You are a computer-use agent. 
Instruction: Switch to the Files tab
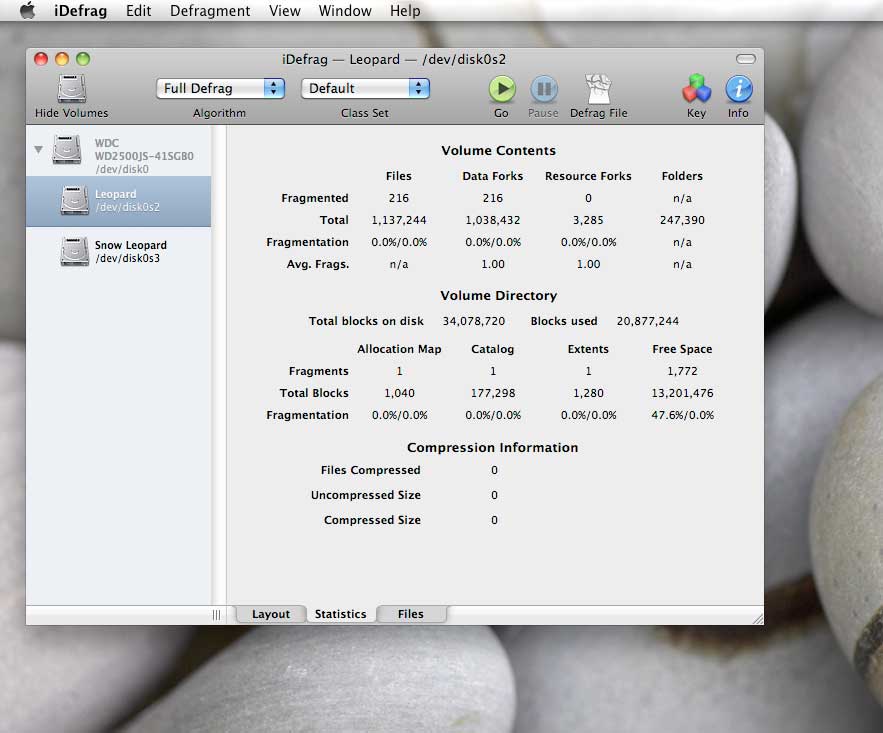[410, 614]
